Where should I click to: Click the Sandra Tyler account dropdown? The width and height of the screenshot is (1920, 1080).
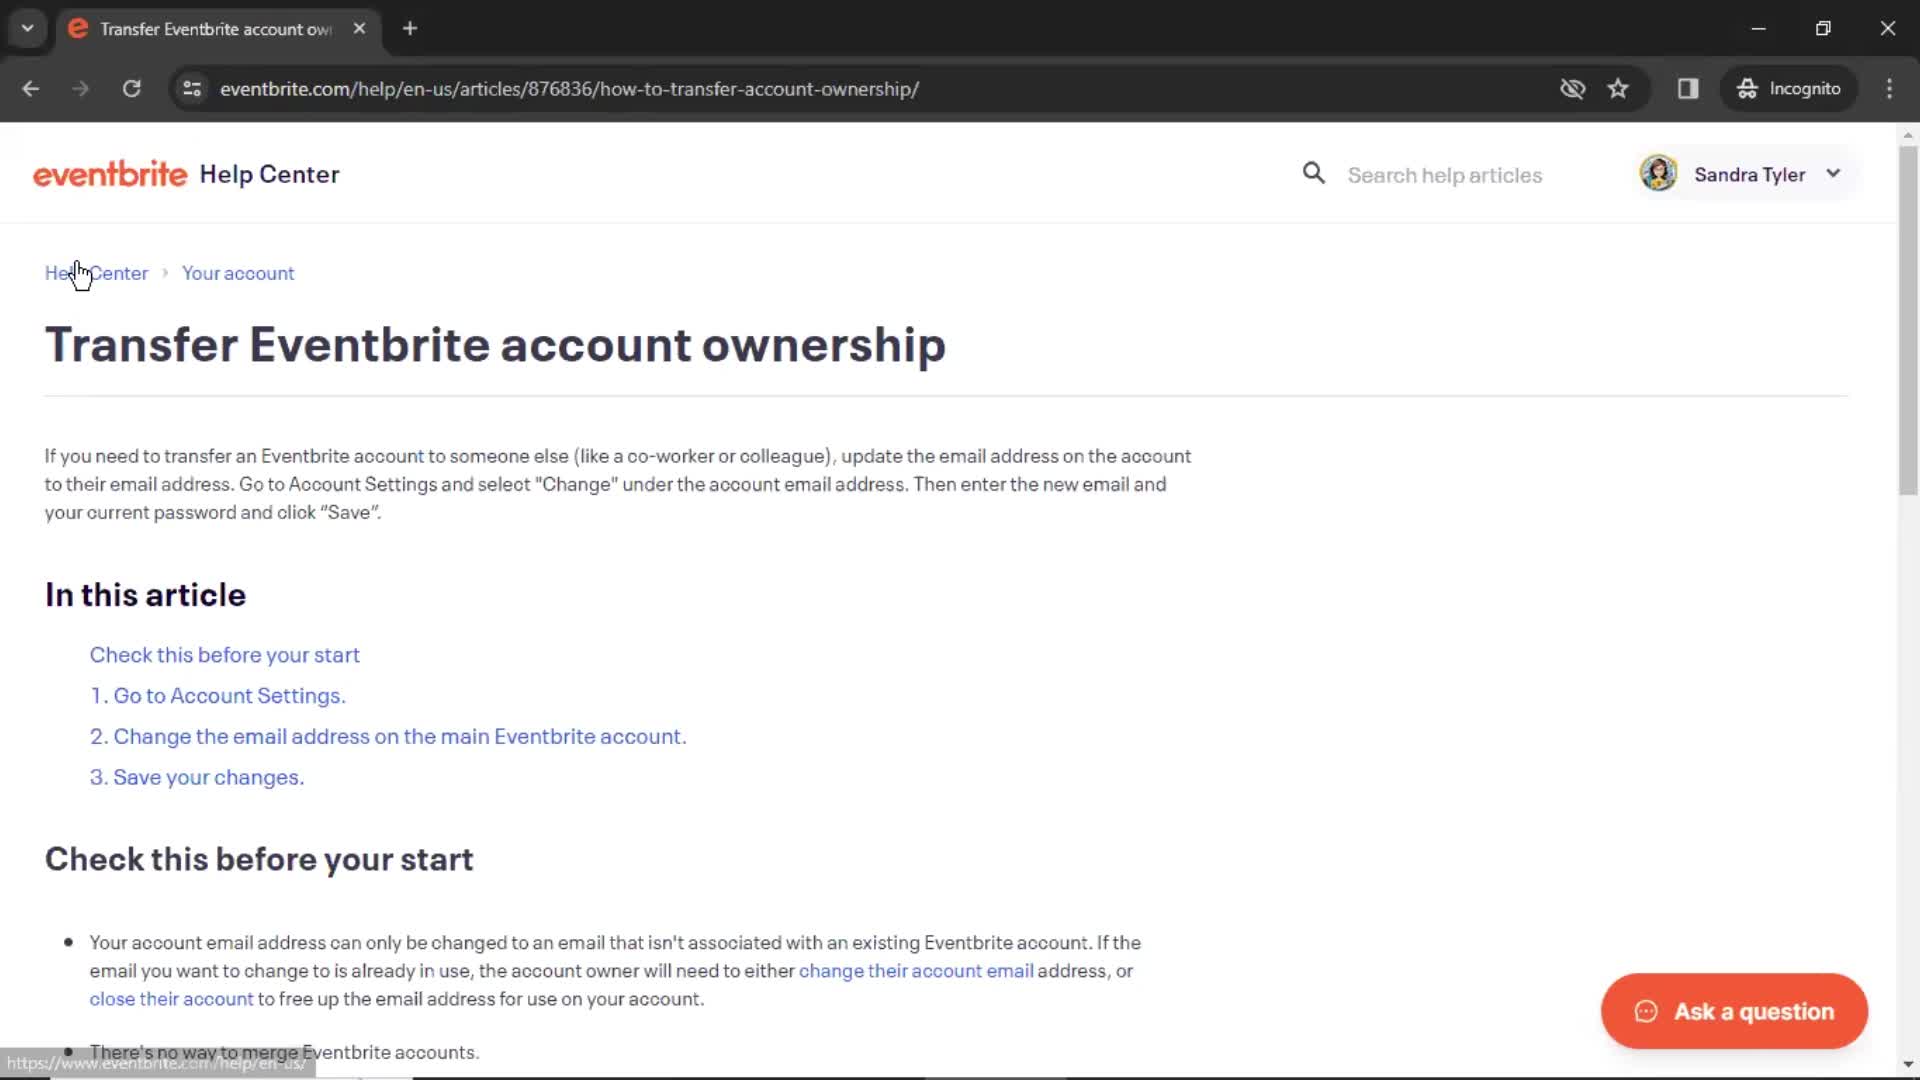1741,174
